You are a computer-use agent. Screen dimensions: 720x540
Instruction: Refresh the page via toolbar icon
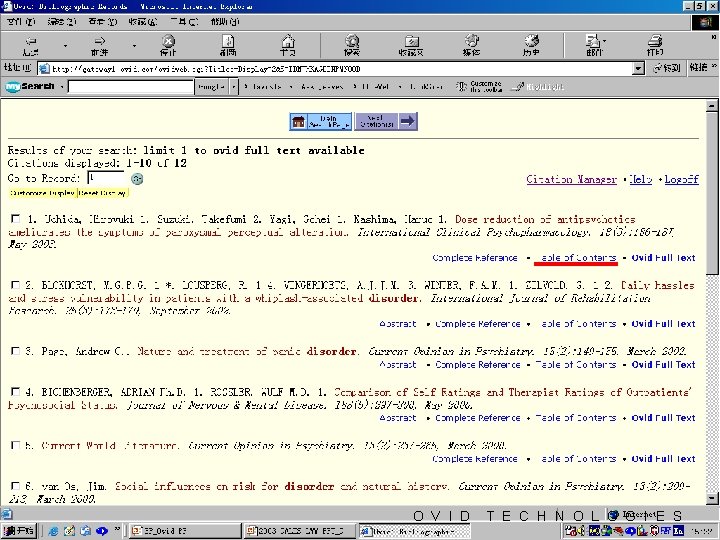[x=228, y=45]
